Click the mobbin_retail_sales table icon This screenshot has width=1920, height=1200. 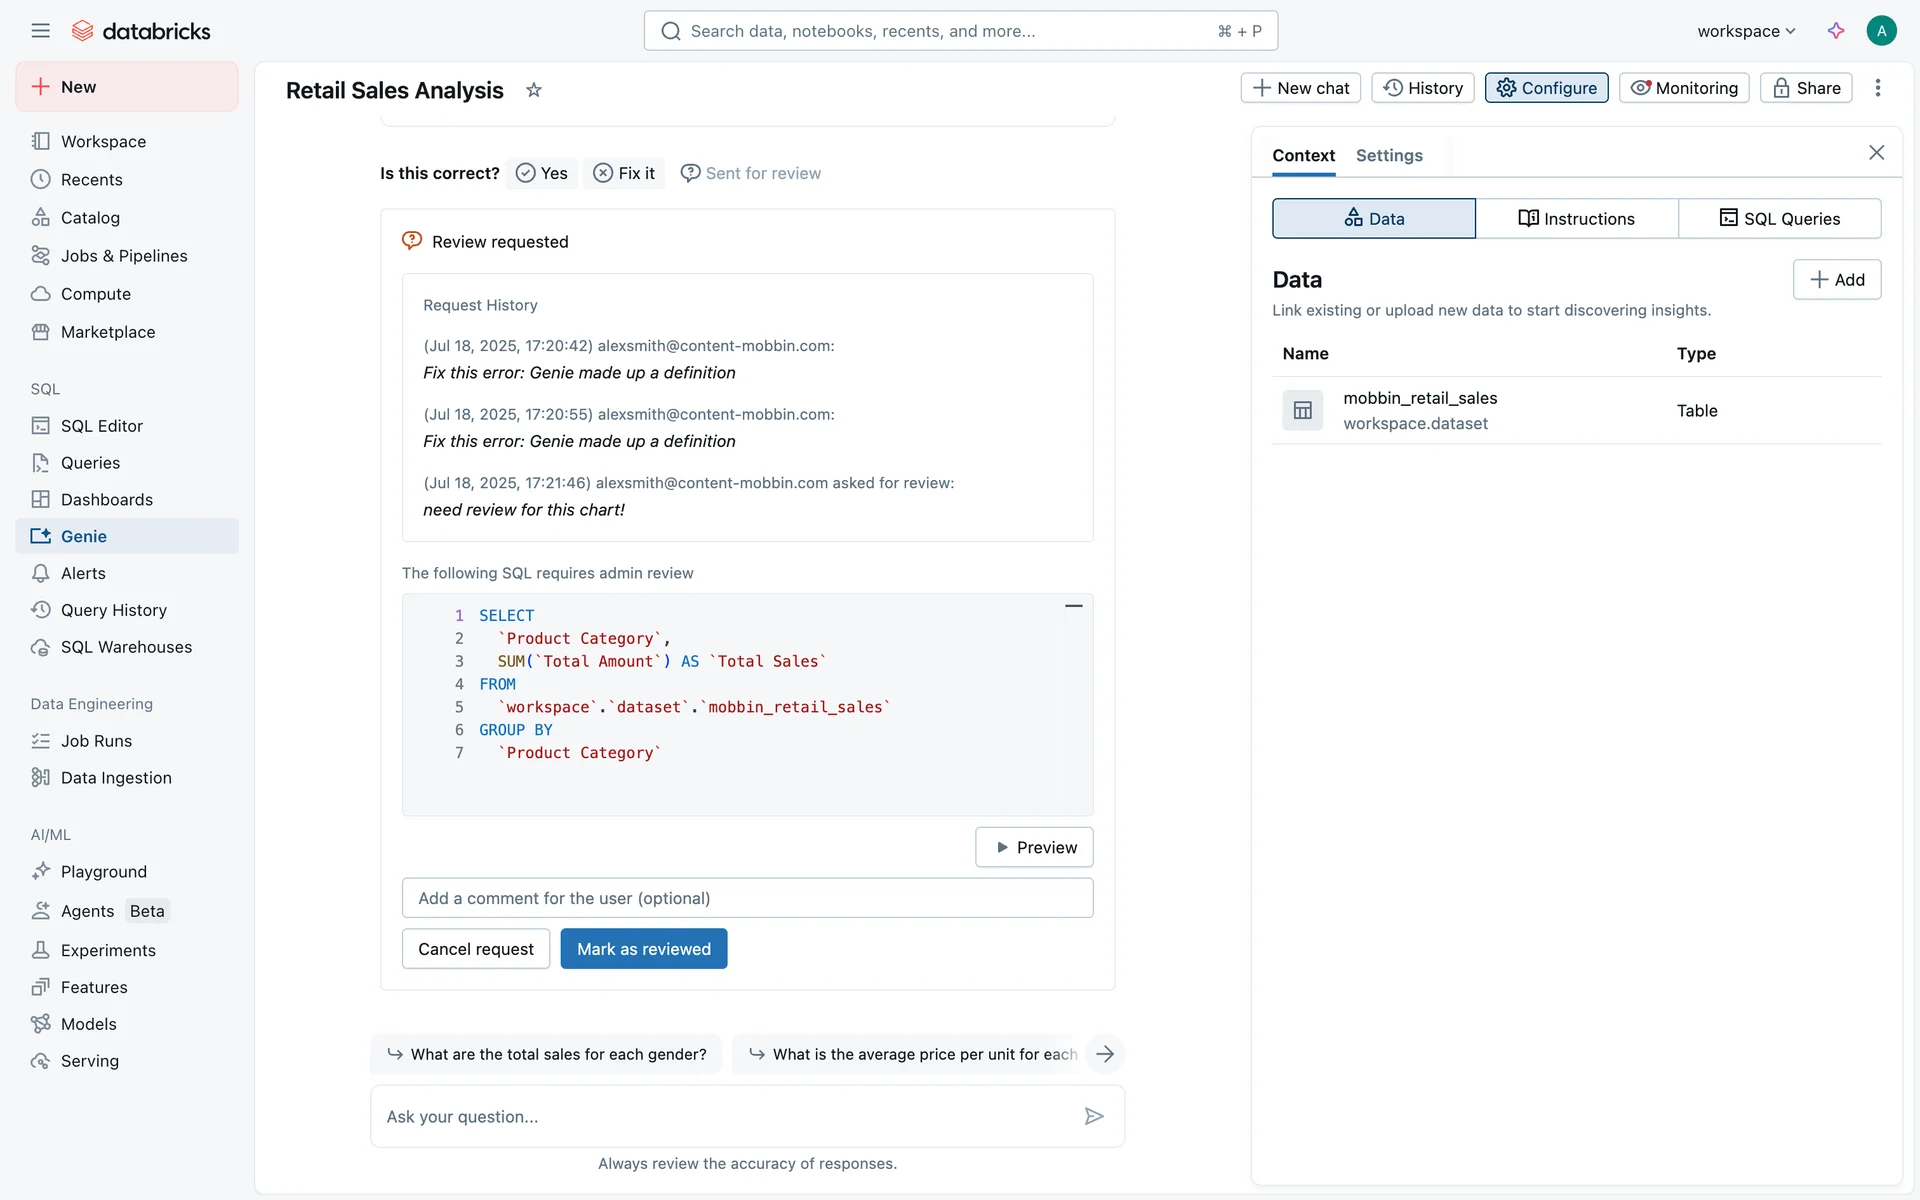coord(1302,410)
